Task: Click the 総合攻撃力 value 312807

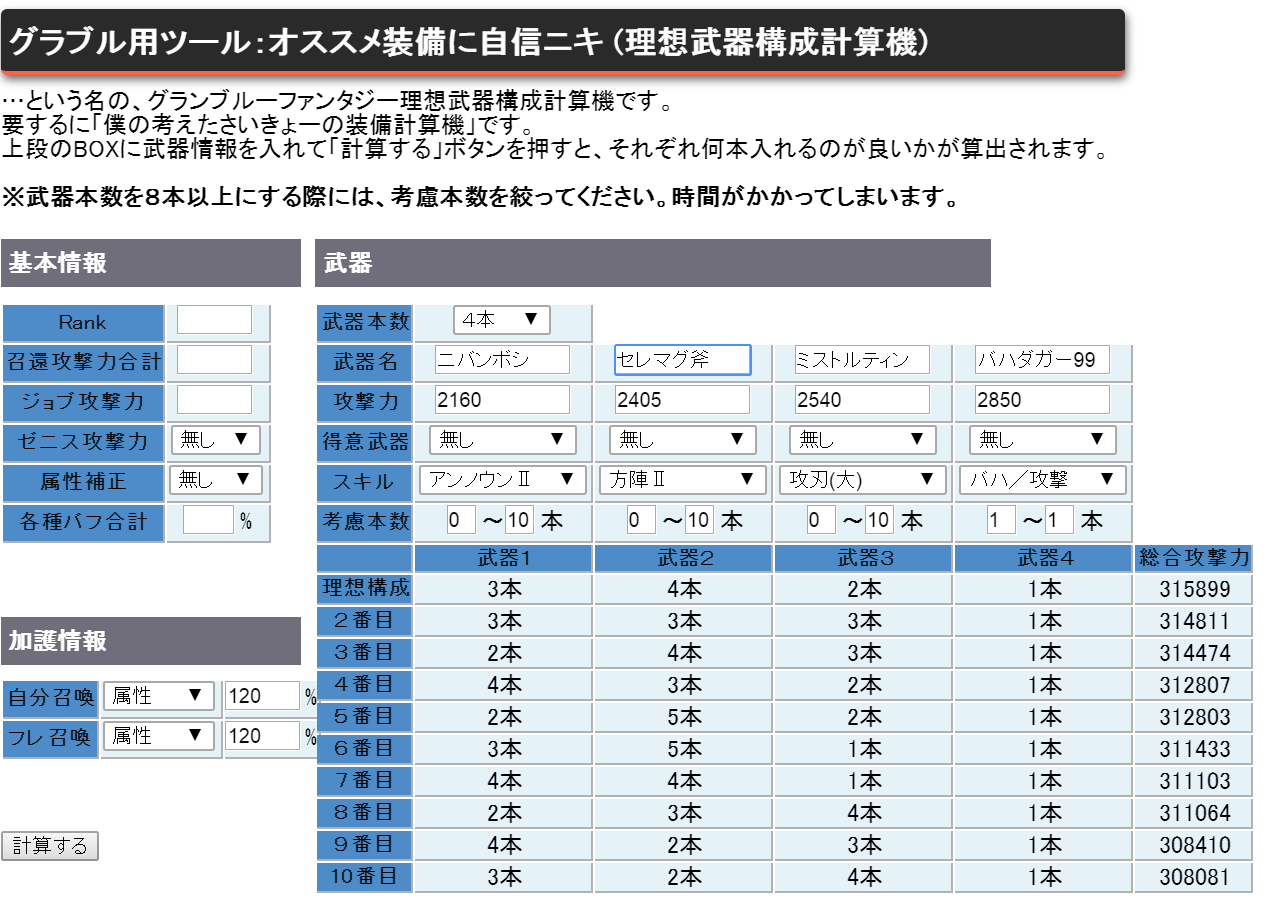Action: pos(1194,686)
